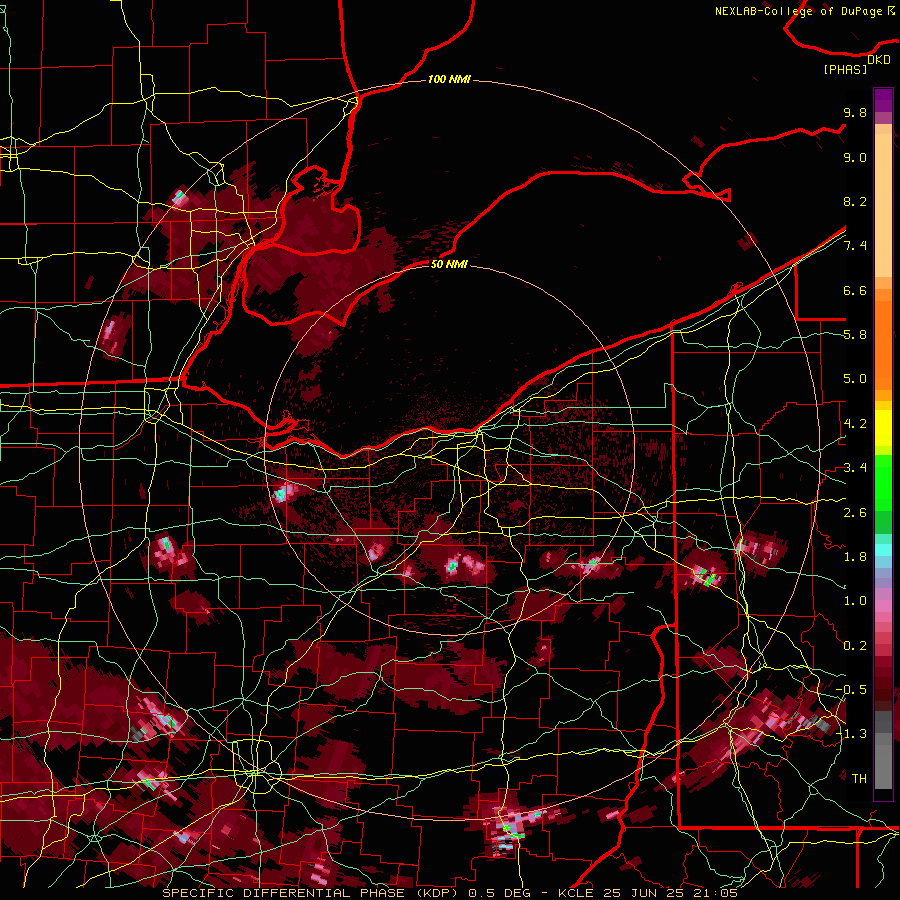900x900 pixels.
Task: Click the 1.8 scale value
Action: point(855,557)
